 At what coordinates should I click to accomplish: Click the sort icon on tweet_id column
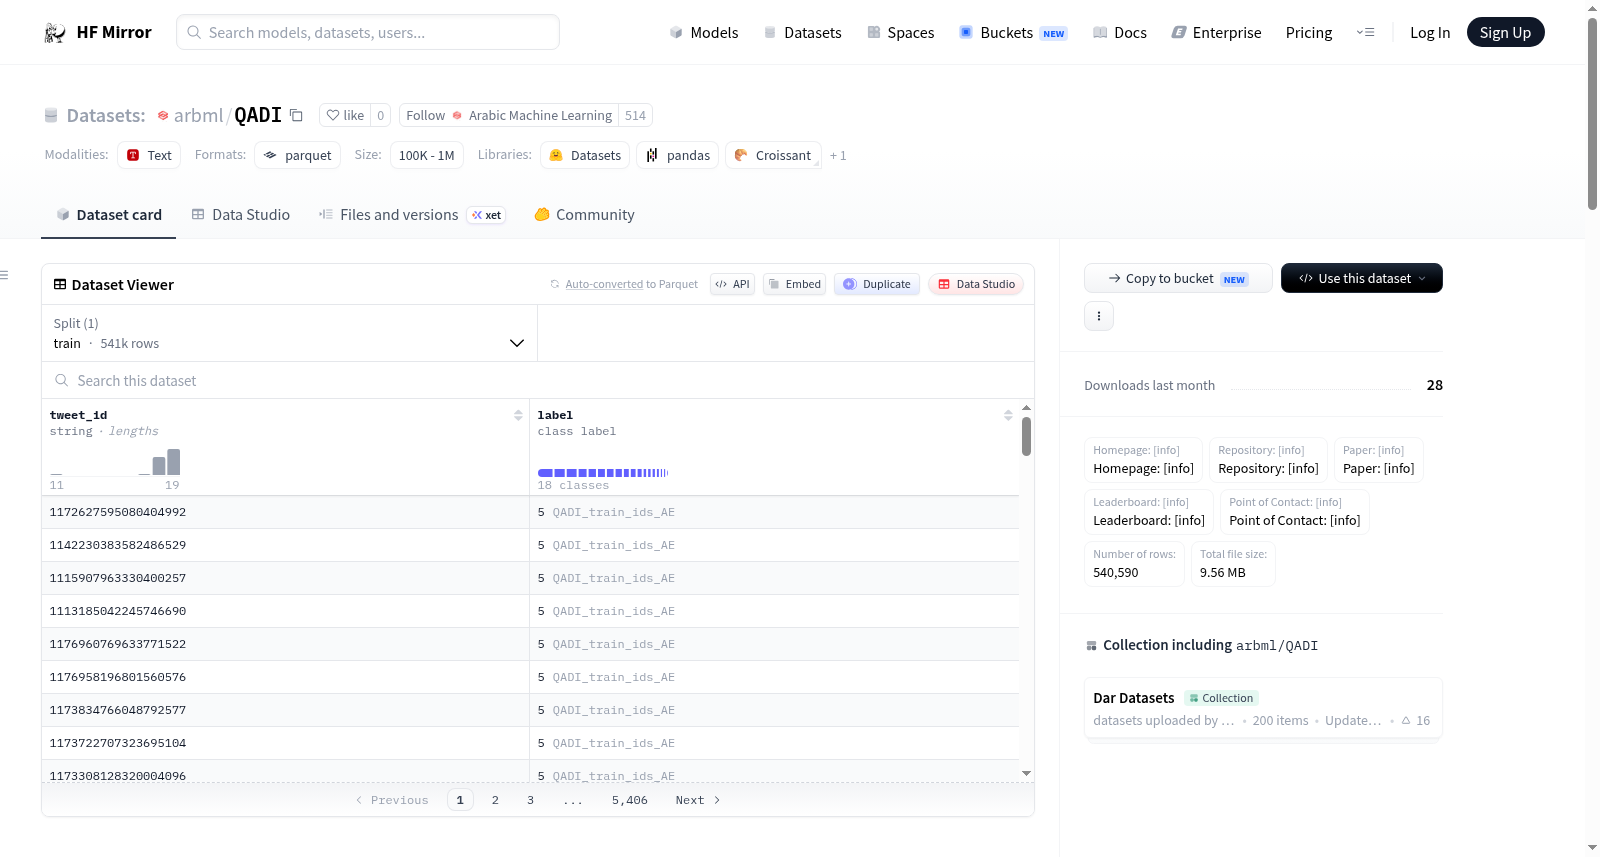518,415
